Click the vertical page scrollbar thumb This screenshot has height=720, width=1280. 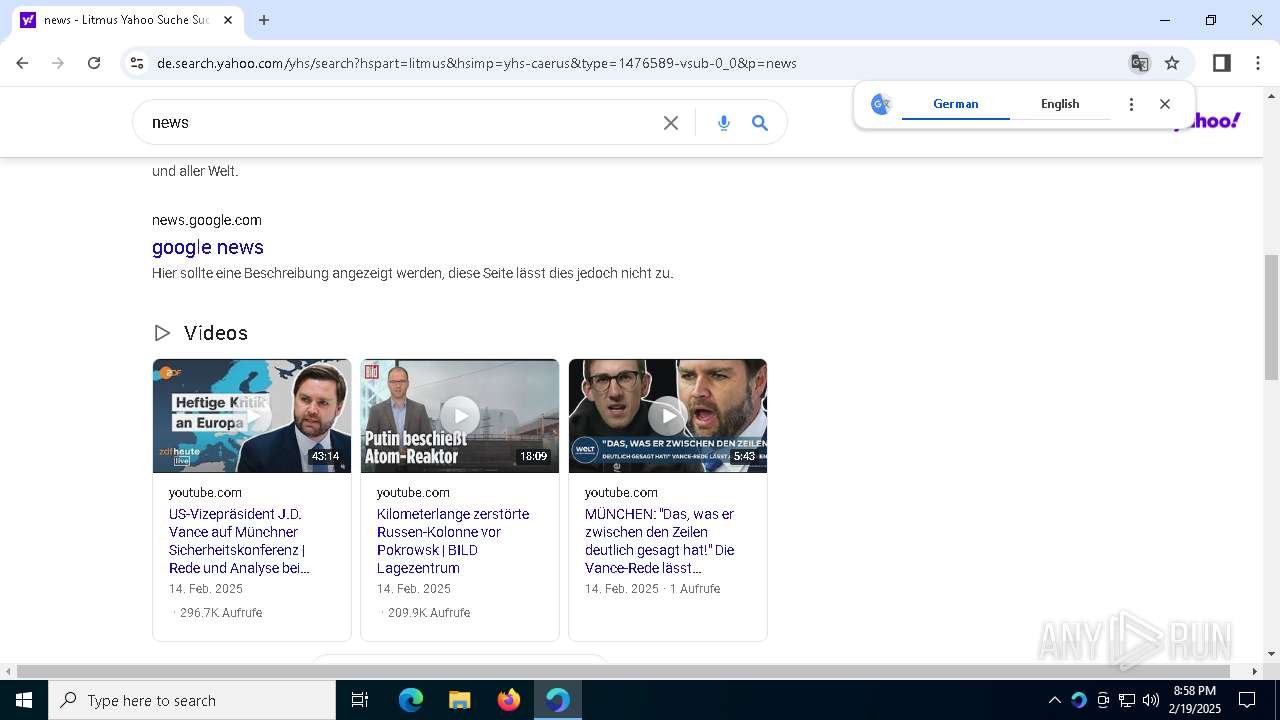[x=1271, y=318]
